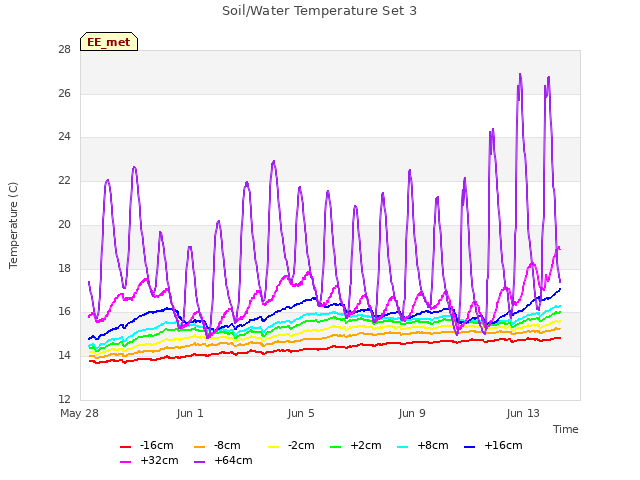640x480 pixels.
Task: Click the 26 y-axis tick label
Action: point(64,93)
